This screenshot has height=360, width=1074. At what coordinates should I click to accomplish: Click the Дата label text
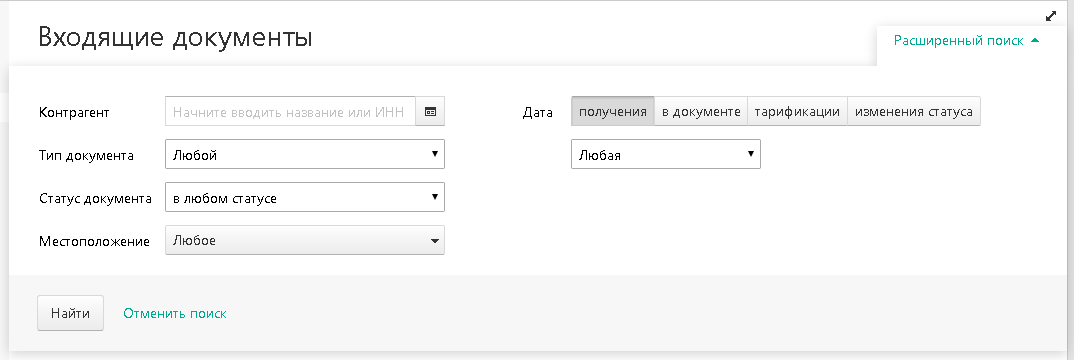tap(538, 112)
